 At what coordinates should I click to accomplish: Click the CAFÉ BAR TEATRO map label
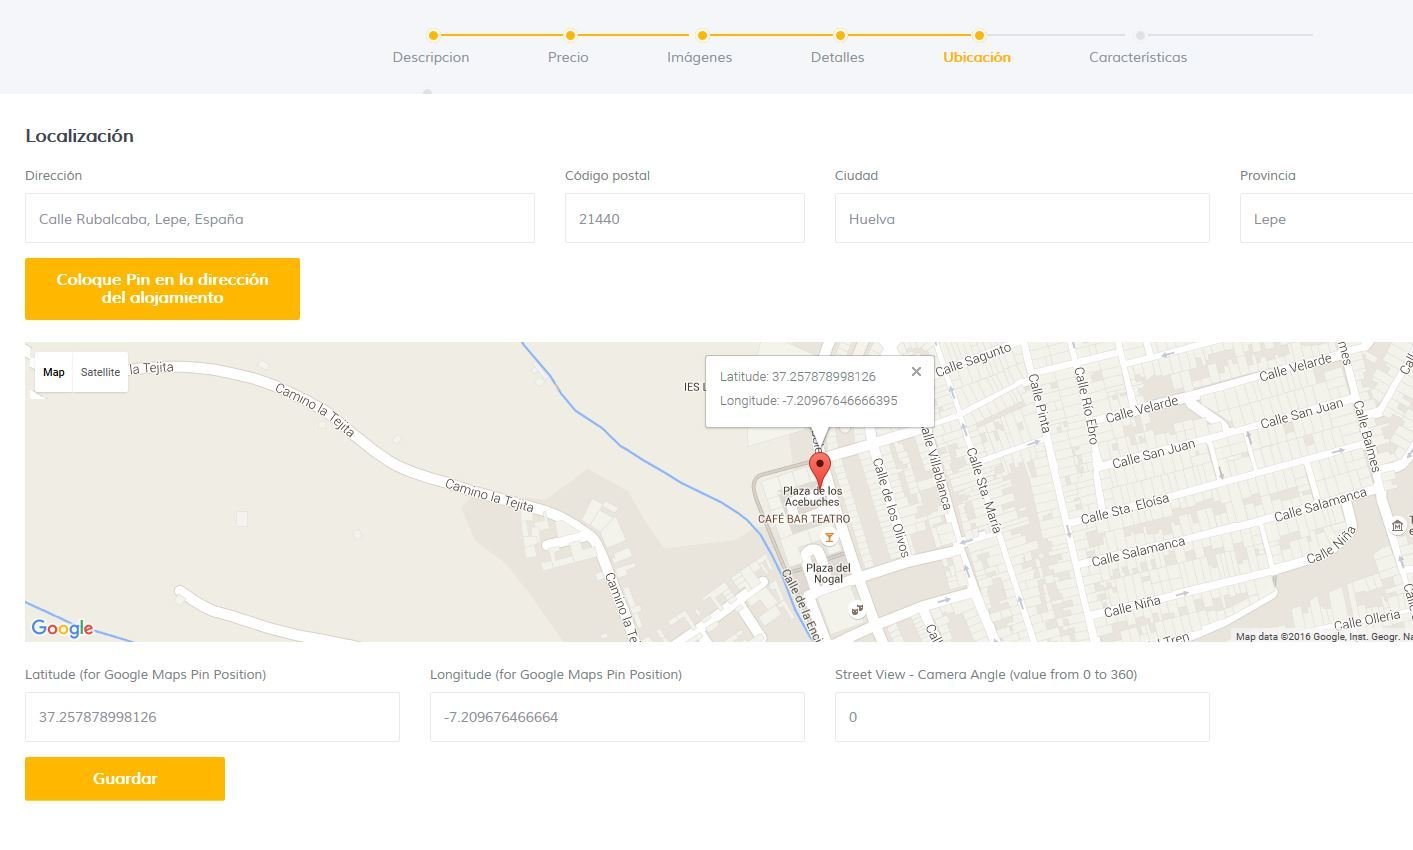[804, 519]
